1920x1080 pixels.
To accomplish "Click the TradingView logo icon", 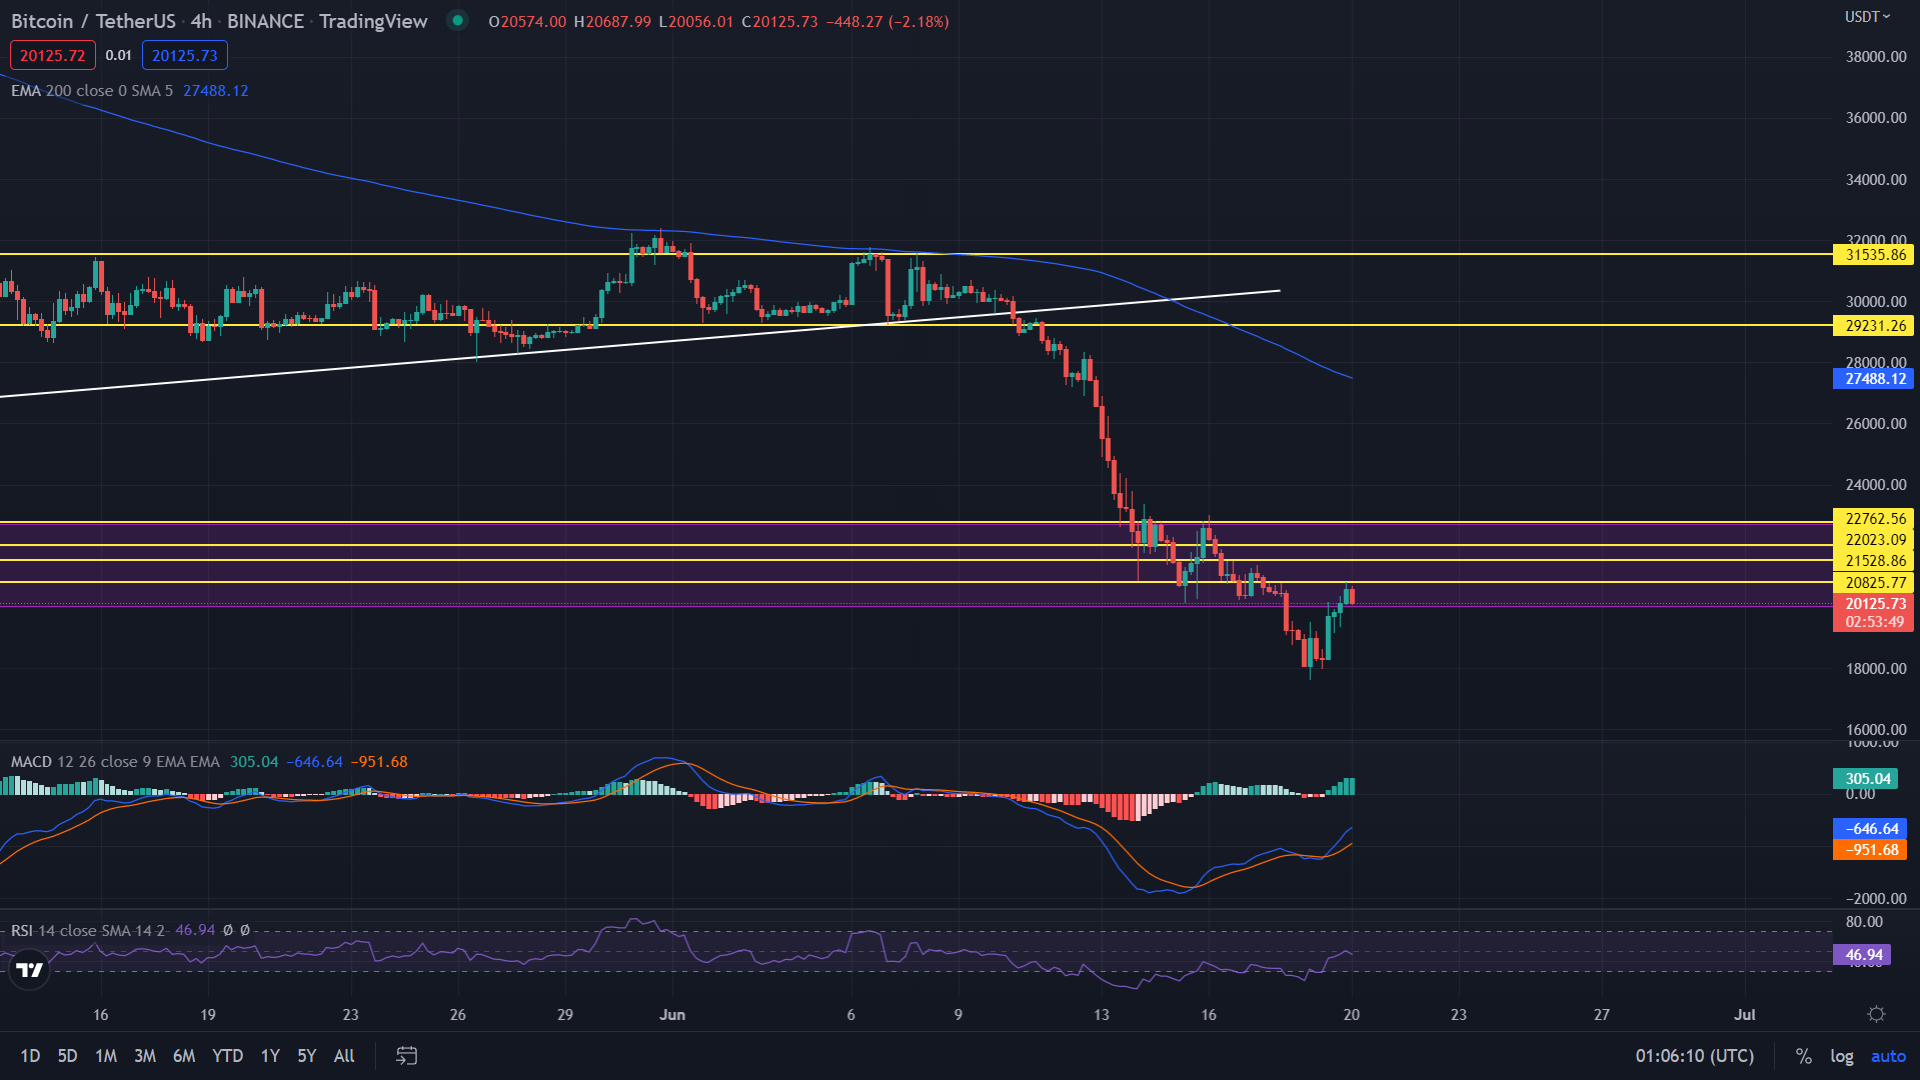I will click(x=29, y=969).
